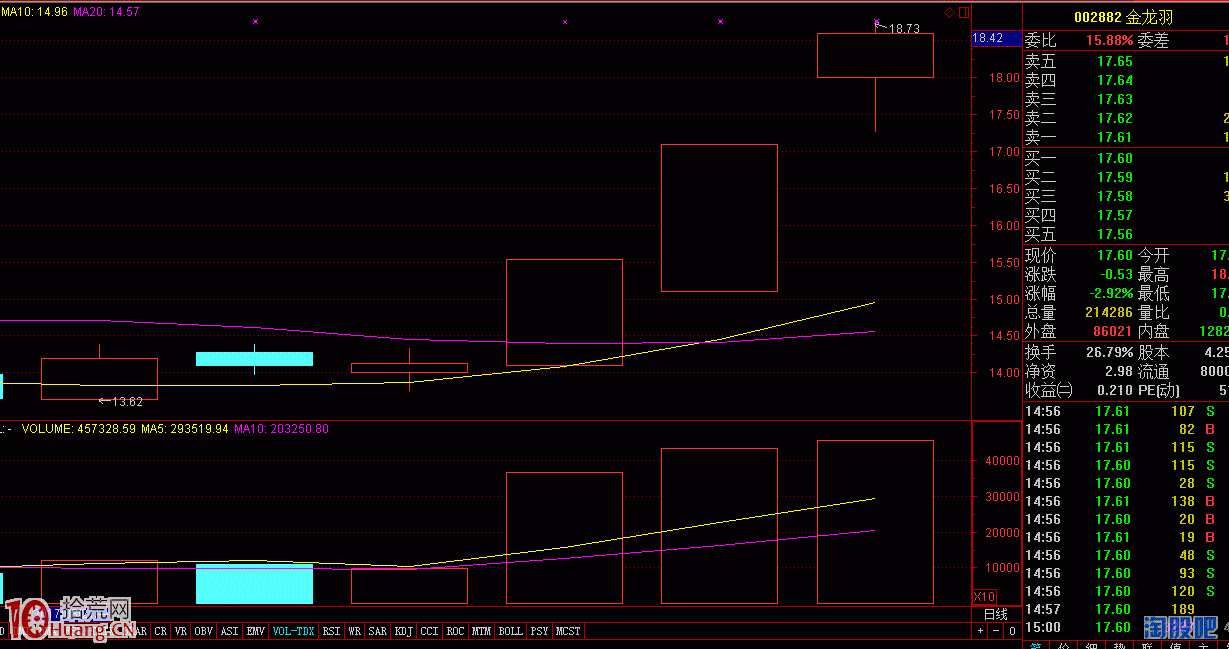Open the SAR indicator tab
Viewport: 1229px width, 649px height.
[378, 632]
